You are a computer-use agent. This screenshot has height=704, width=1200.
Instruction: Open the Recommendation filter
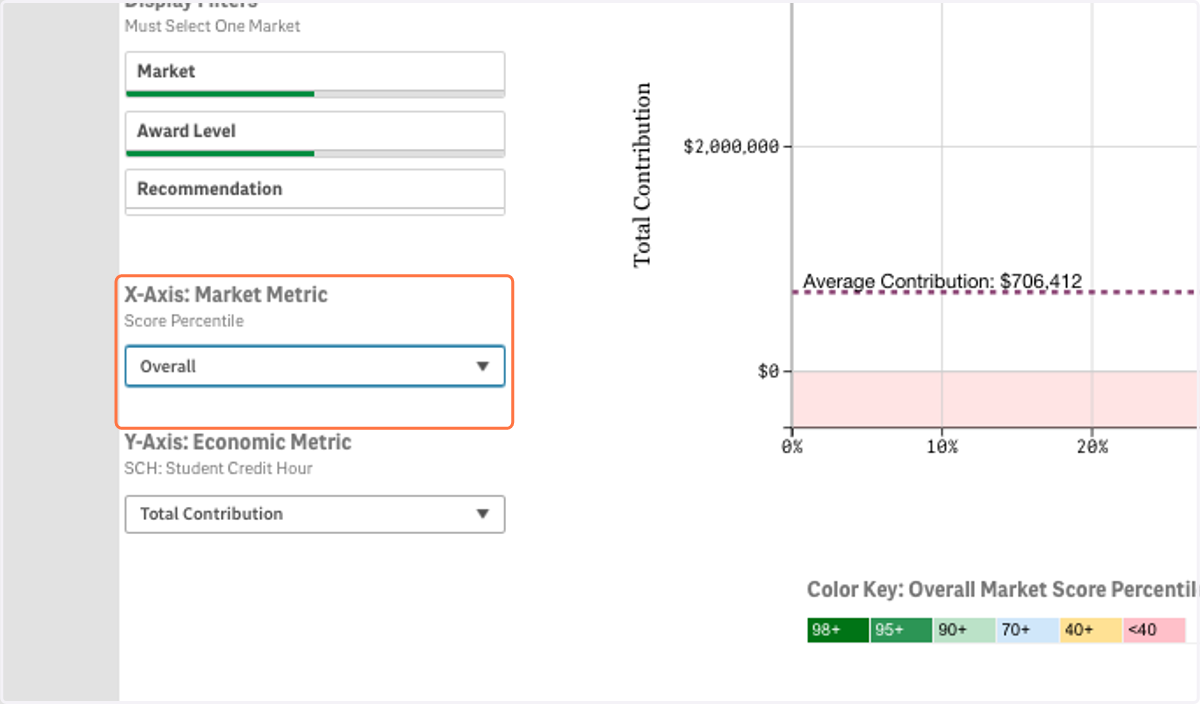point(315,190)
